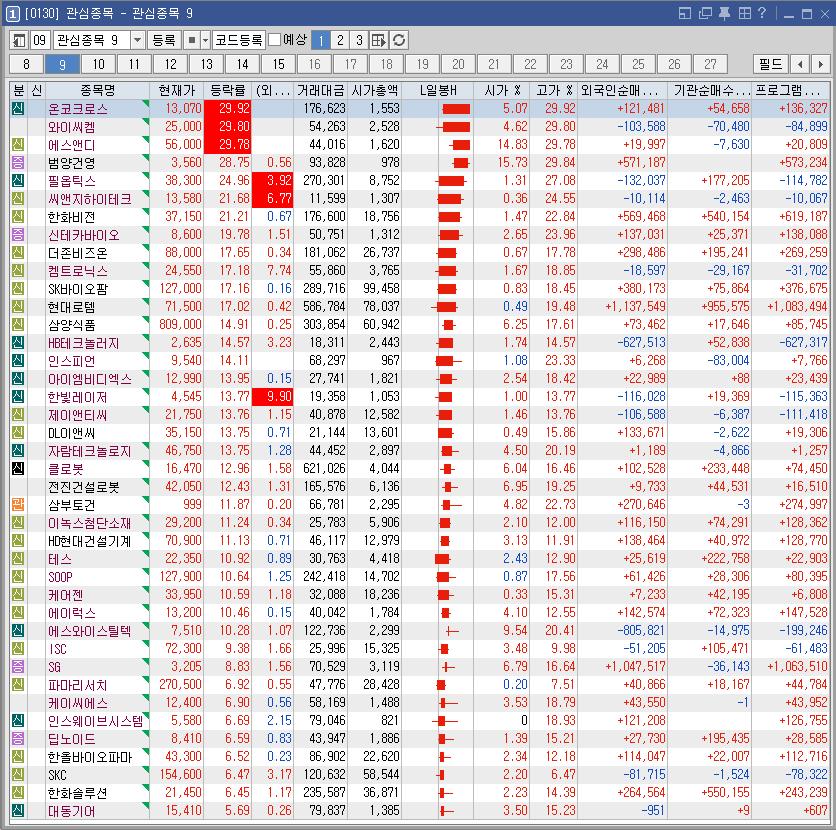
Task: Select the 와이씨켐 stock name
Action: pos(71,127)
